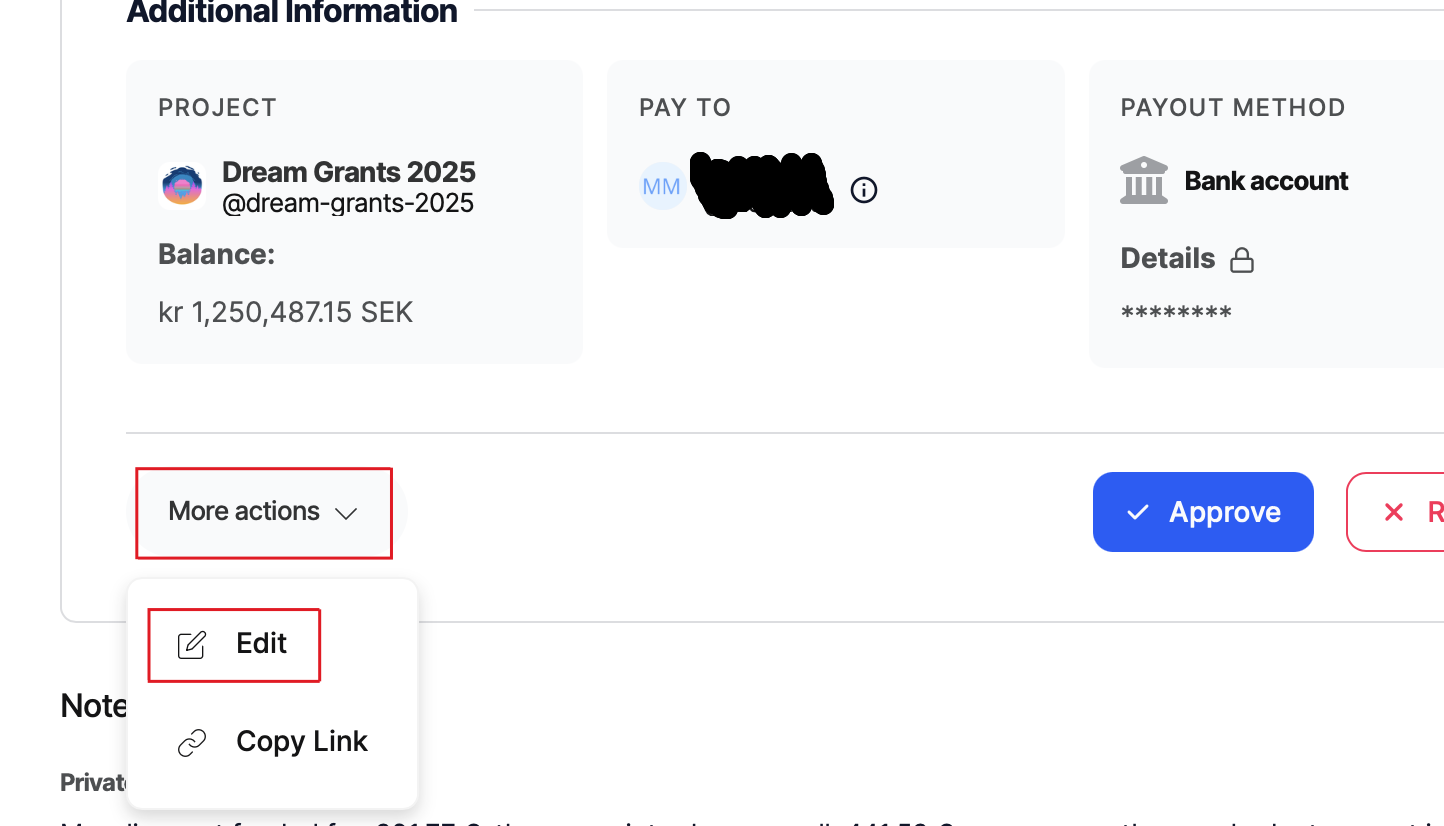Click the MM payee avatar circle

(662, 186)
